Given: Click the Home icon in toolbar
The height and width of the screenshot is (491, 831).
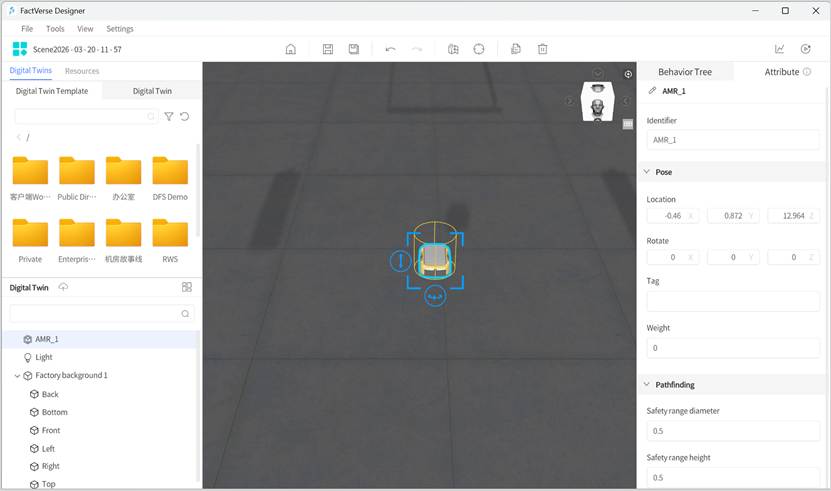Looking at the screenshot, I should pos(291,49).
